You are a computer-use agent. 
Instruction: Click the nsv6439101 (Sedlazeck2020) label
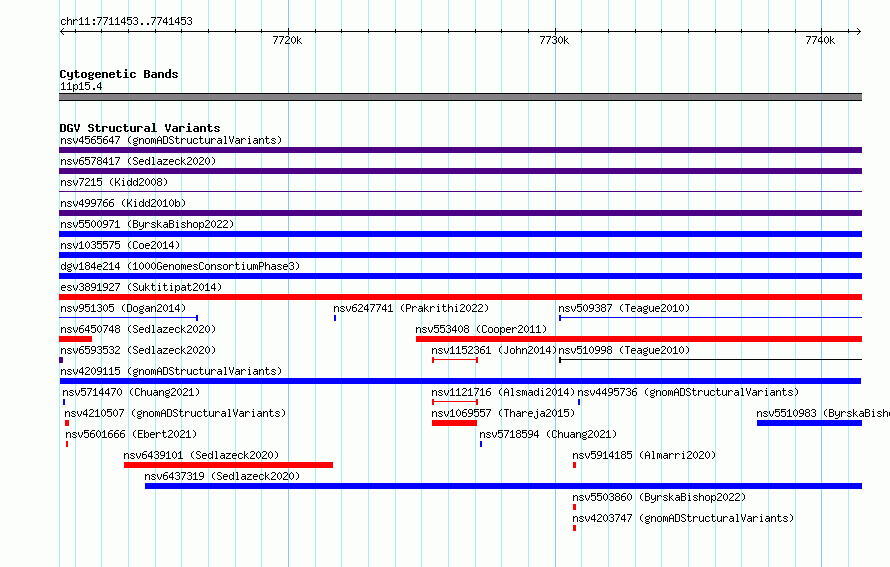(201, 455)
